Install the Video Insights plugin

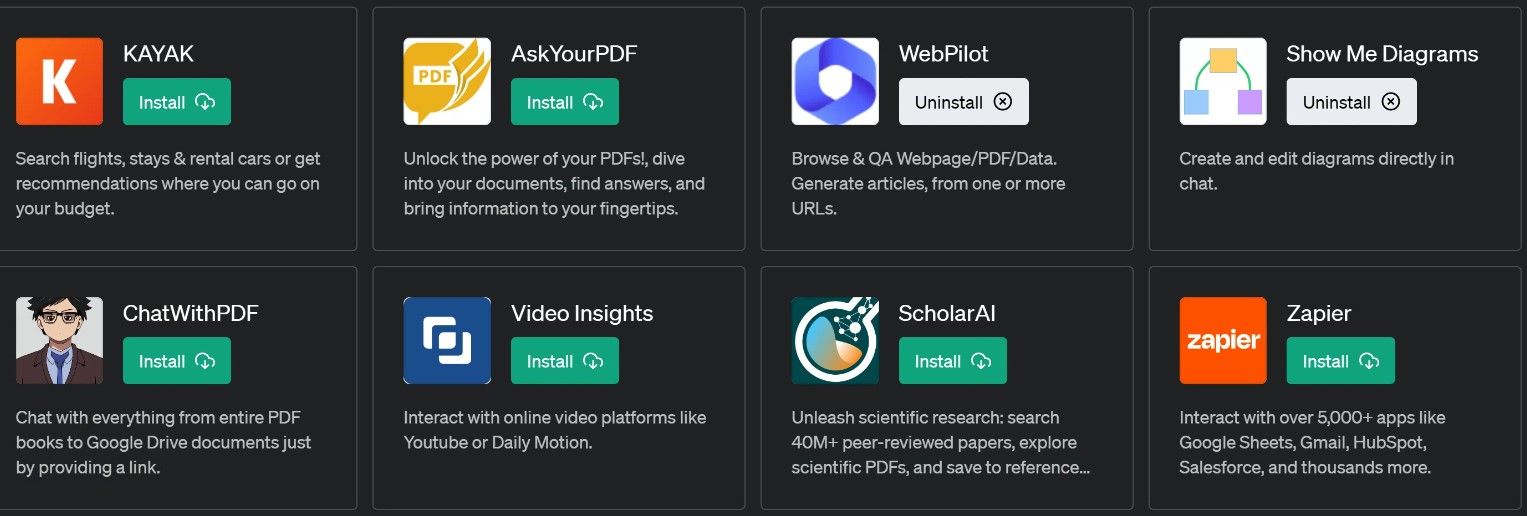point(565,361)
